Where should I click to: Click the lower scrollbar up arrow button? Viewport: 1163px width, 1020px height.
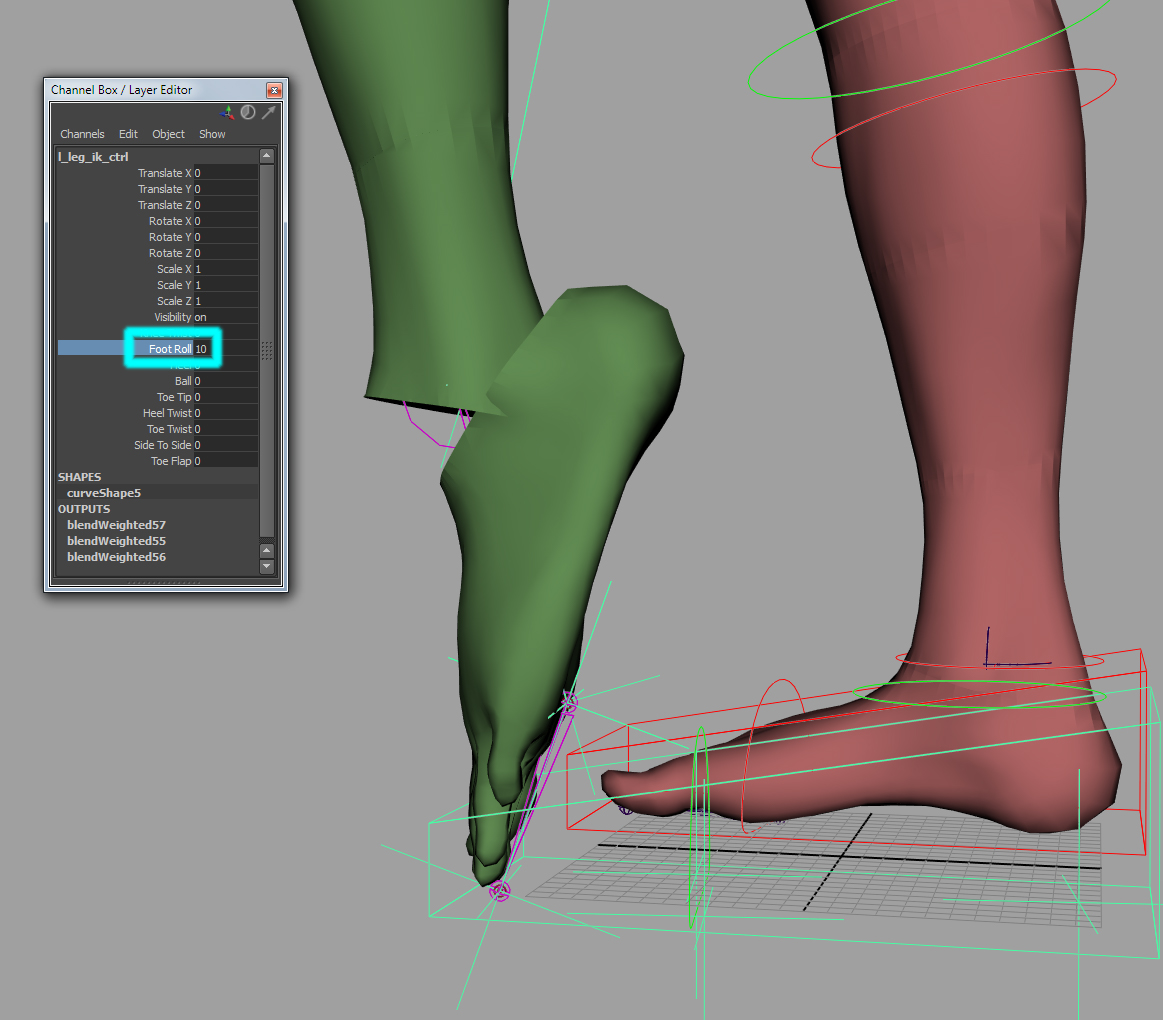267,550
